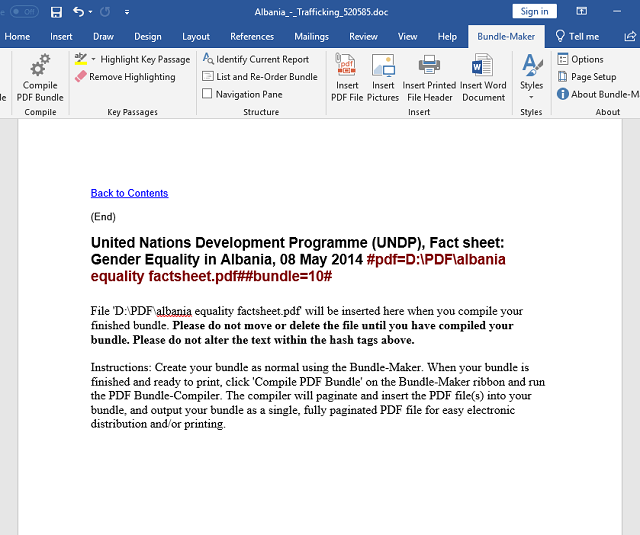Click the Insert Printed File Header icon
Screen dimensions: 640x535
coord(429,65)
